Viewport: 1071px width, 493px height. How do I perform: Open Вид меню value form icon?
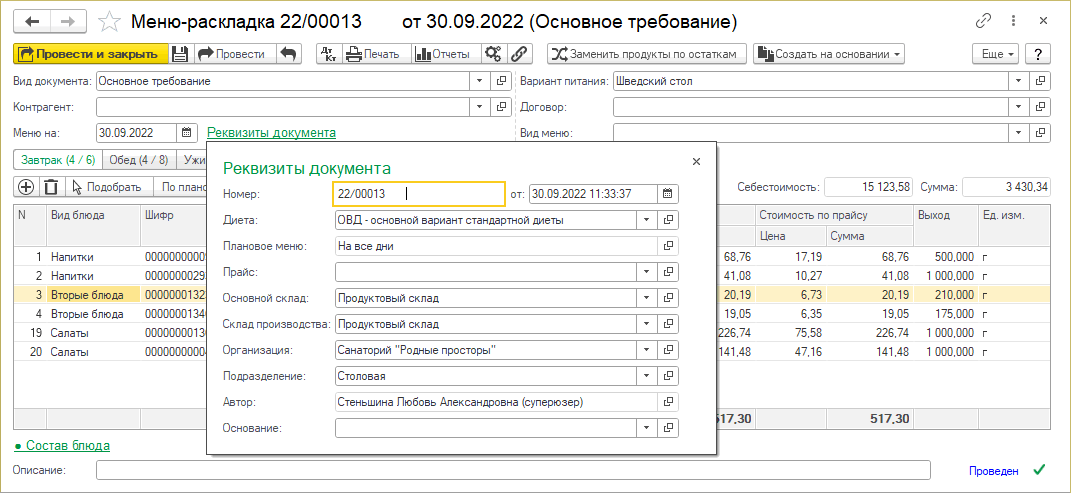coord(1040,132)
